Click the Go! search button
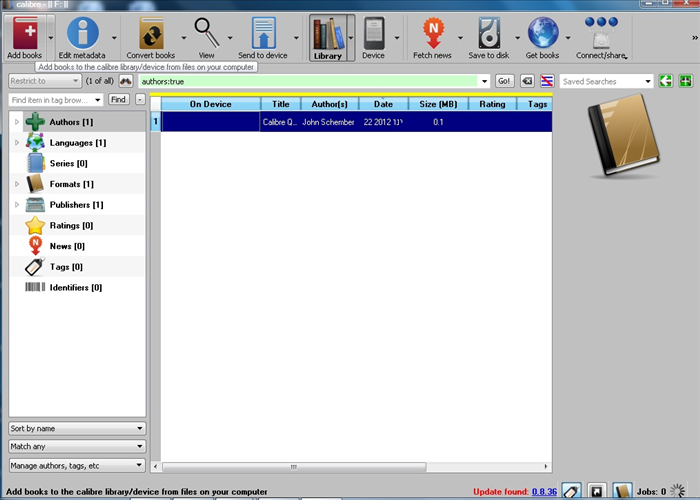The height and width of the screenshot is (500, 700). (x=504, y=81)
